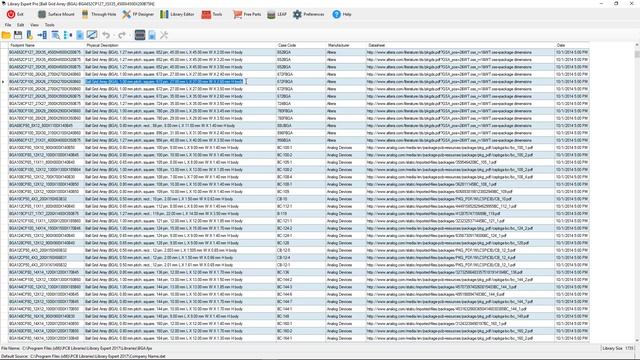This screenshot has width=640, height=360.
Task: Click the blue arrow import icon
Action: tap(42, 35)
